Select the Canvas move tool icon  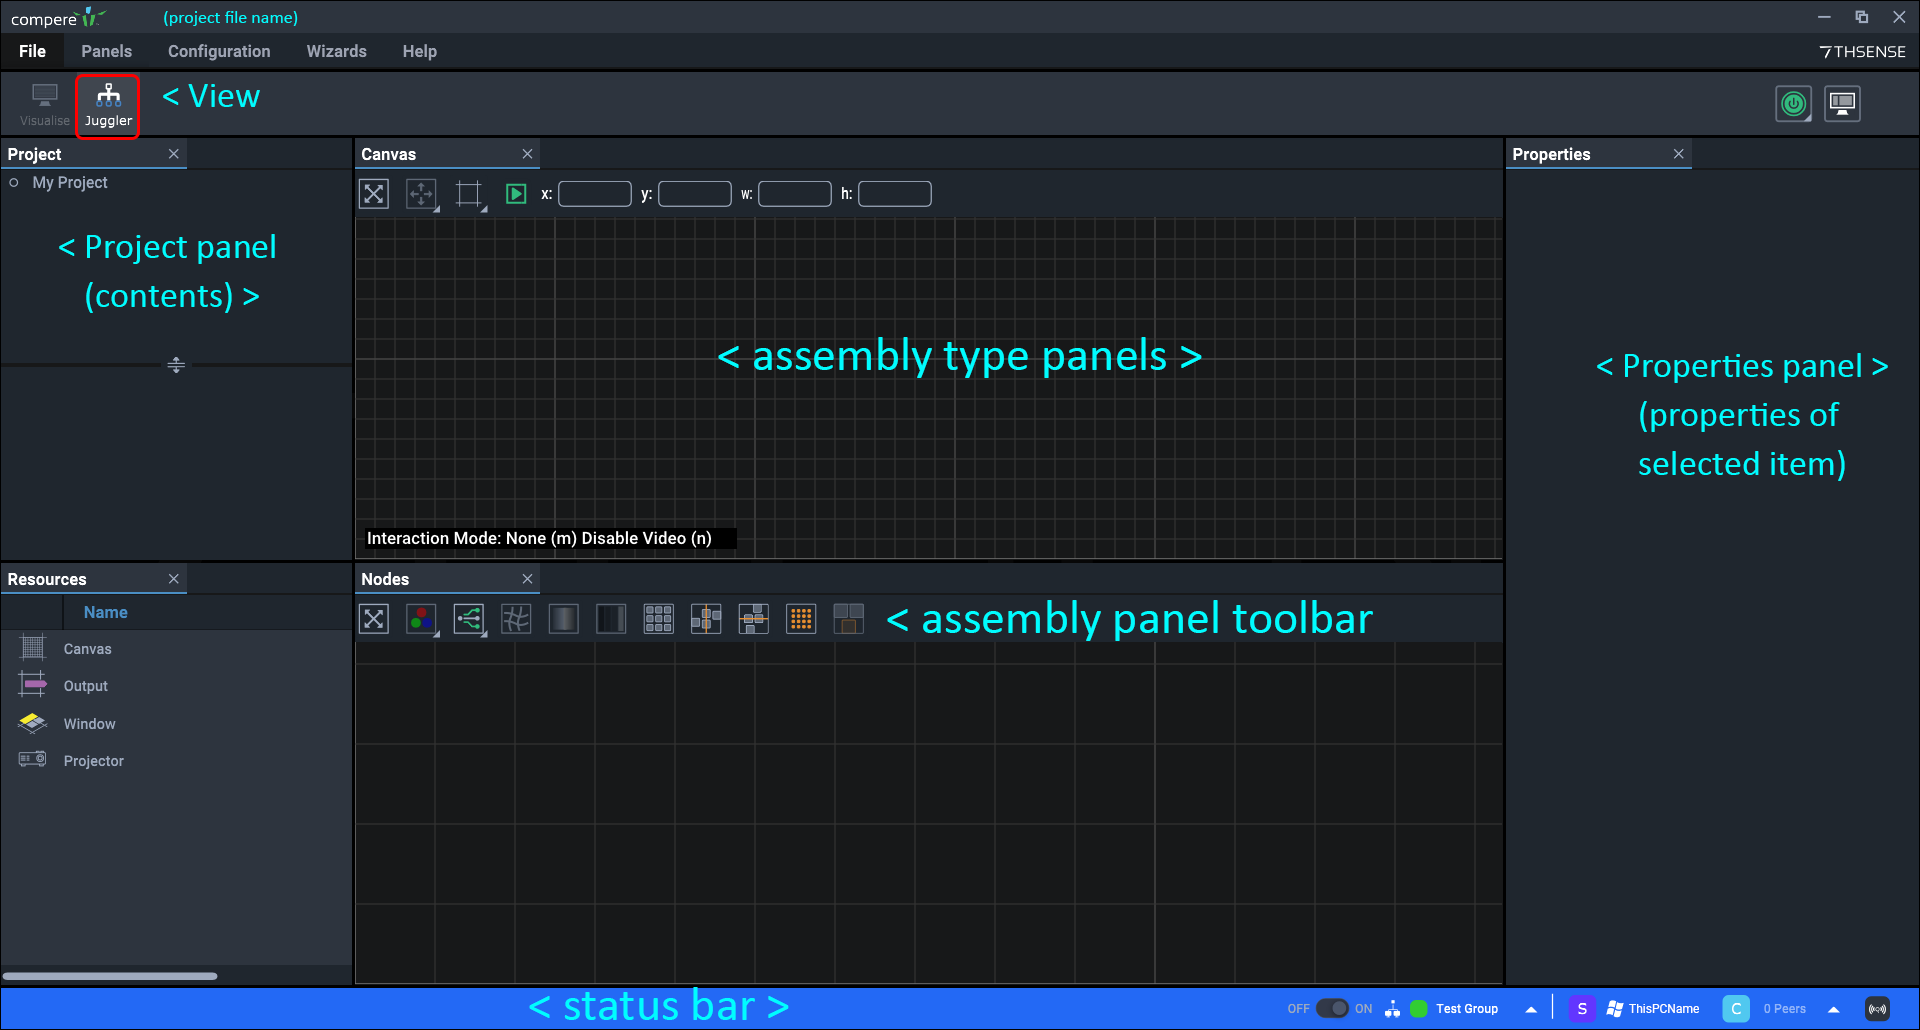pos(422,194)
